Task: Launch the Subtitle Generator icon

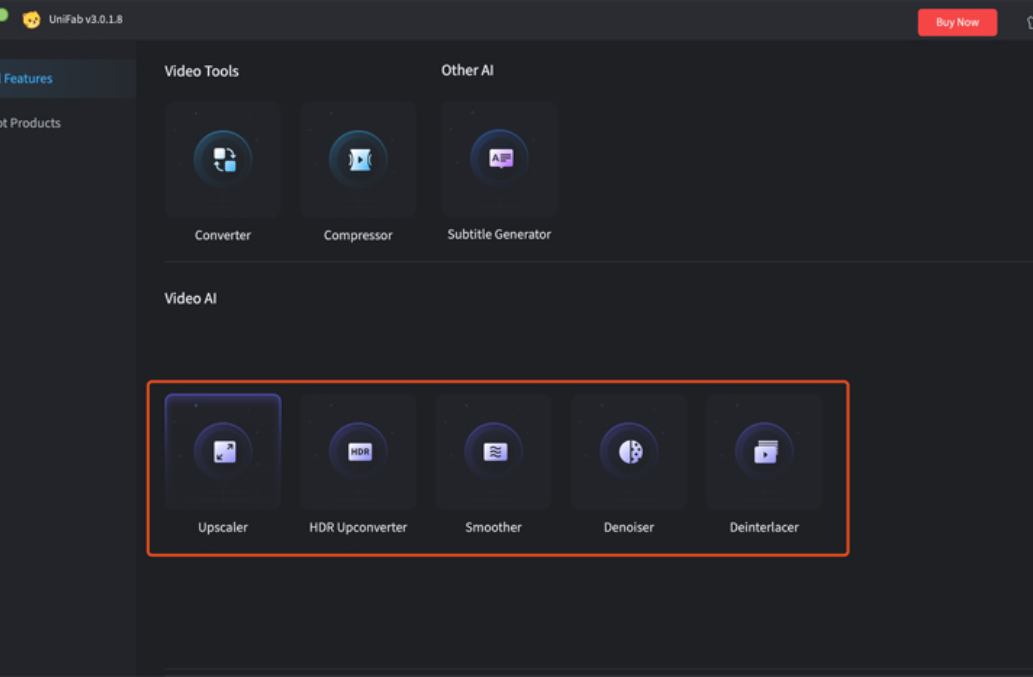Action: (x=500, y=159)
